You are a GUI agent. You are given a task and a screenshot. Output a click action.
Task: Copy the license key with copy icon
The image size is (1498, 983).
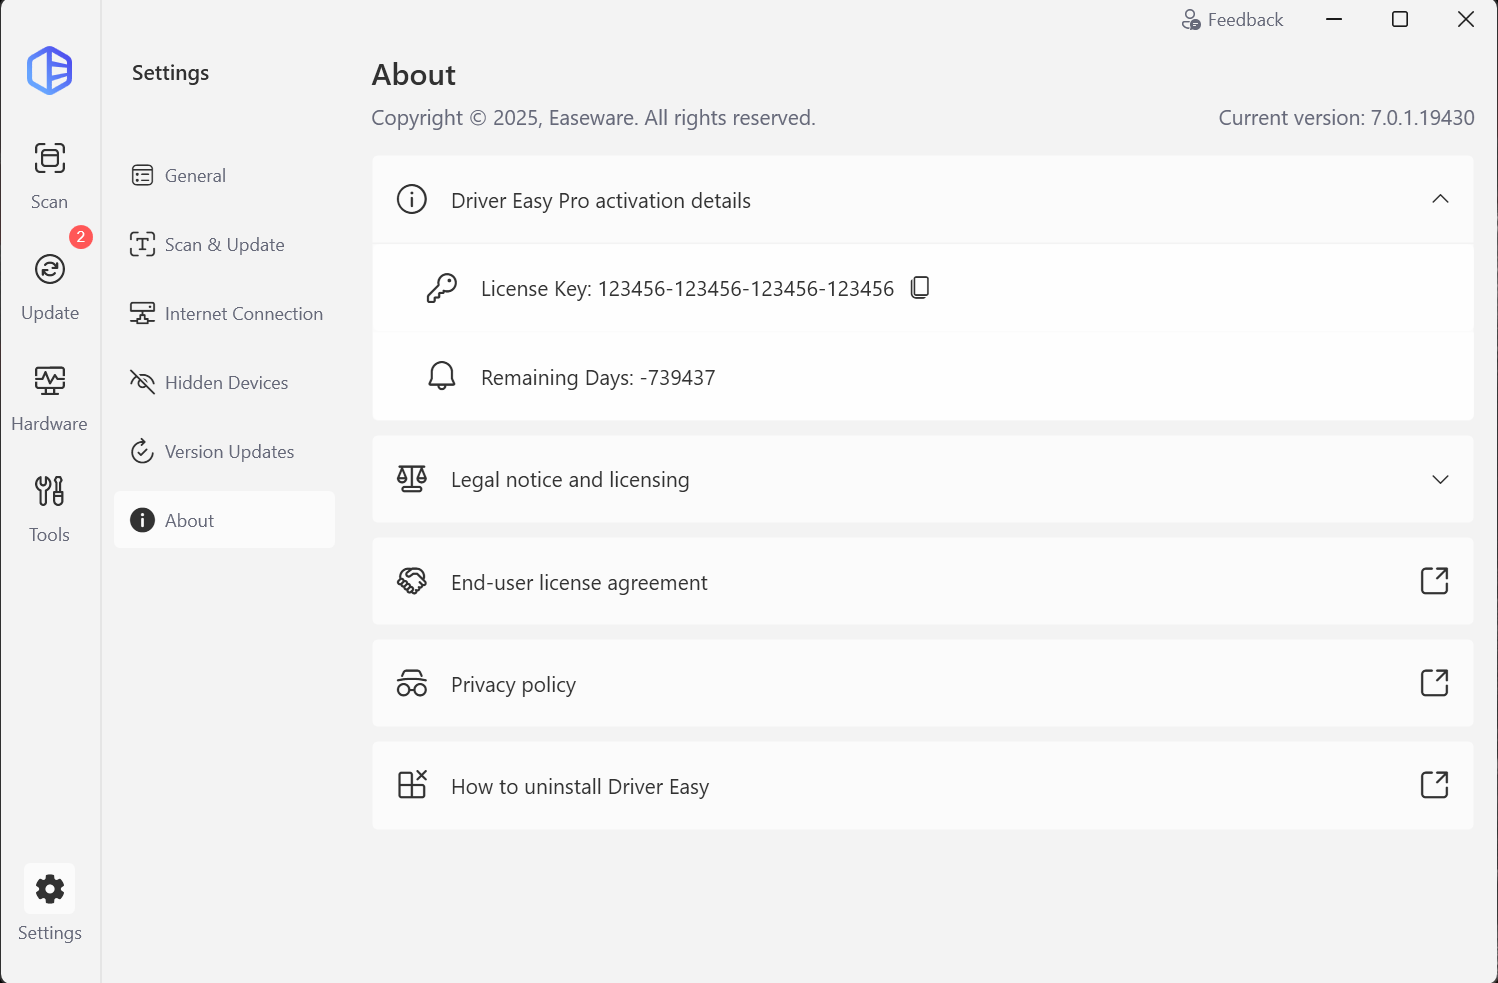(x=920, y=288)
